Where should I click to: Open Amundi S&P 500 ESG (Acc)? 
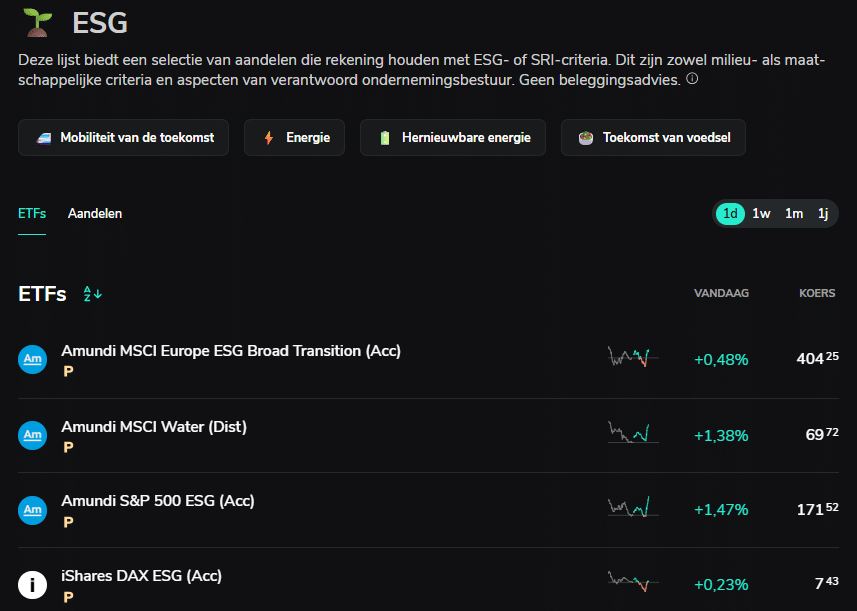[x=428, y=510]
